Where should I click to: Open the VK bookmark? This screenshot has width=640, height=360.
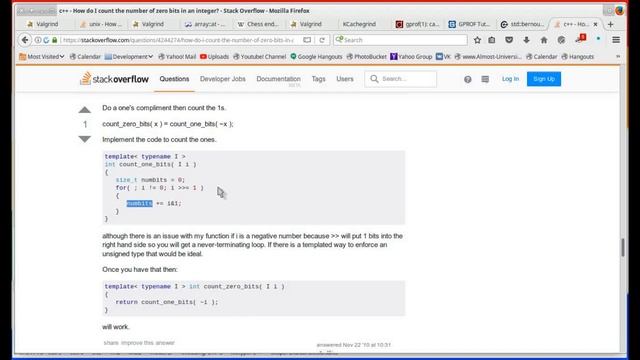(443, 57)
